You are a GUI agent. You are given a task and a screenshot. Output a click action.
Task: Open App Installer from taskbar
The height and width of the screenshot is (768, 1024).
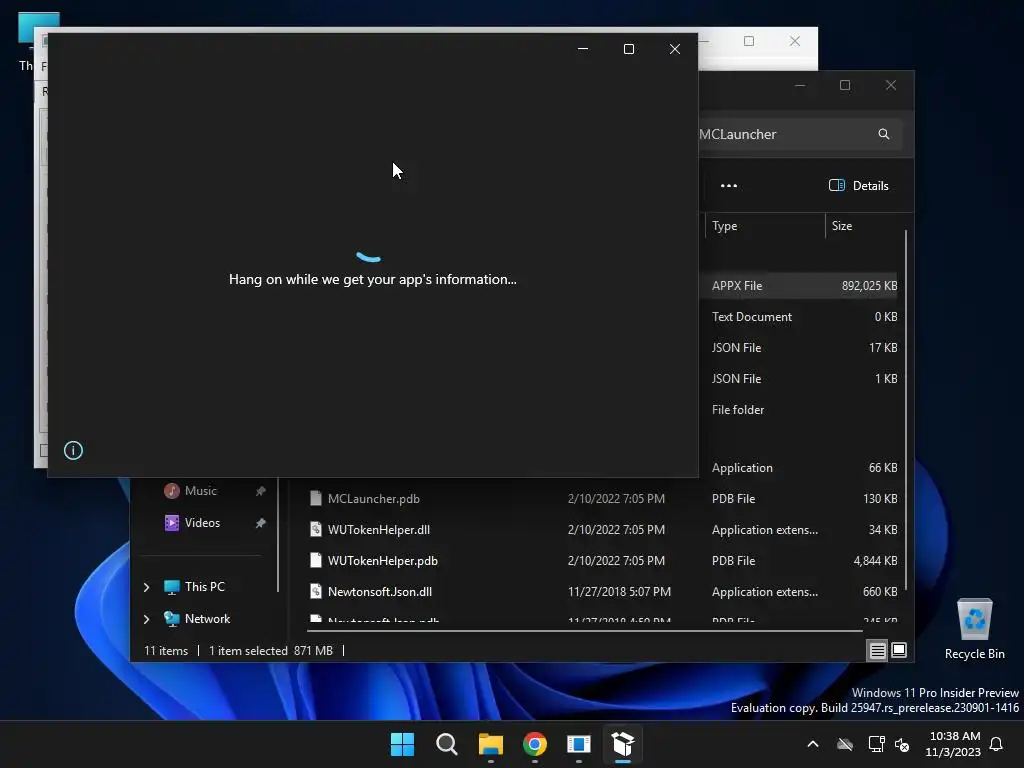623,744
